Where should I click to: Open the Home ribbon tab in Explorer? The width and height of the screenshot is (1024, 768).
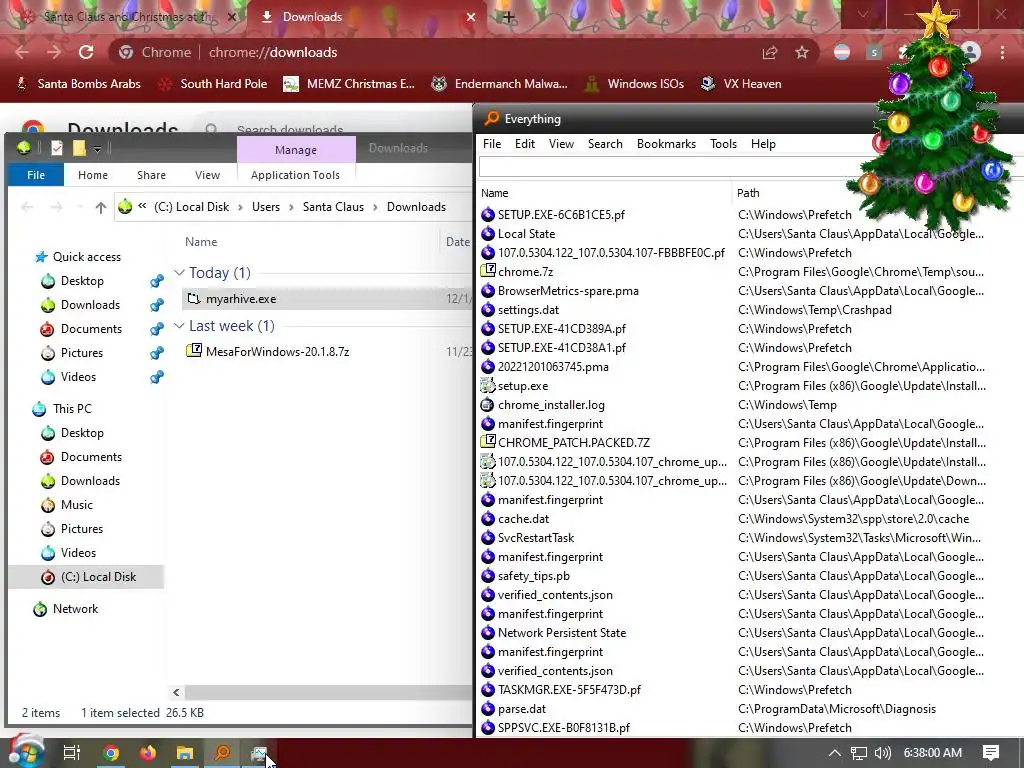click(x=93, y=175)
